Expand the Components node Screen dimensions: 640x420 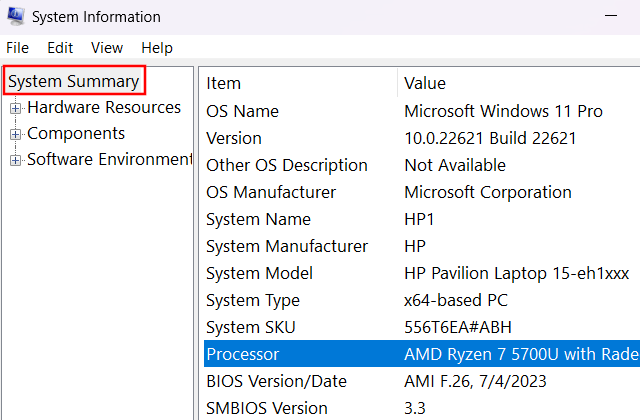16,134
